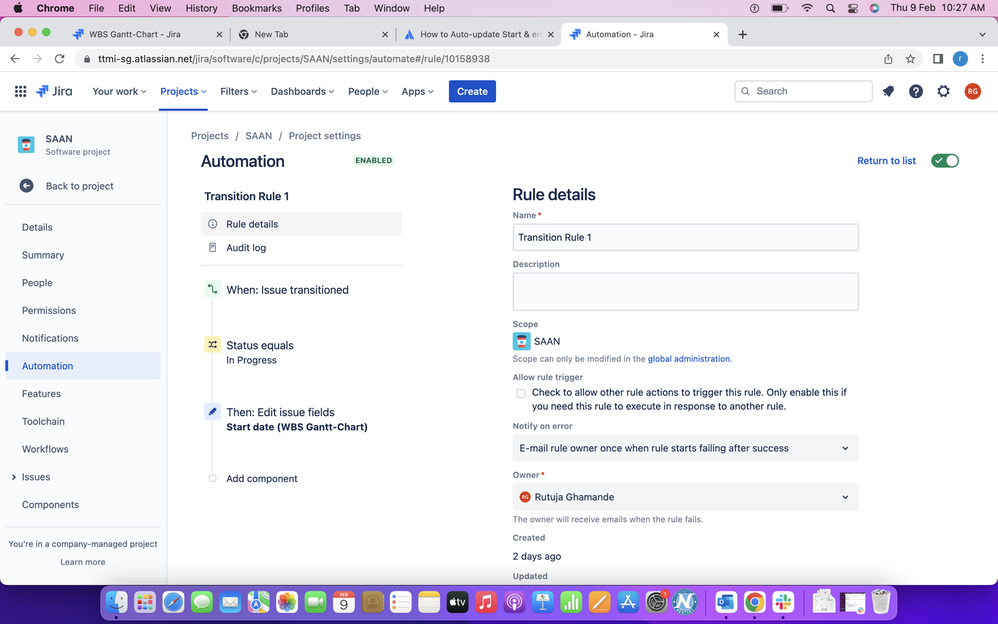Click Add component in rule chain

point(262,478)
